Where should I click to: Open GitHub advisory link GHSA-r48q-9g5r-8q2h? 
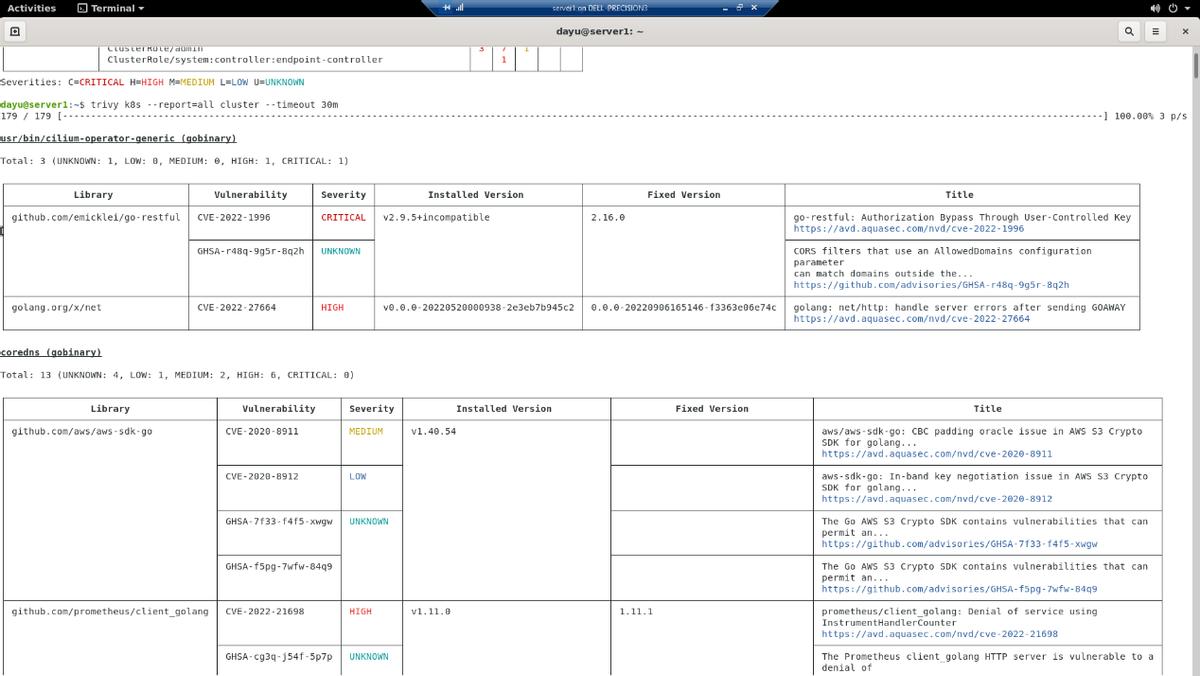point(931,285)
